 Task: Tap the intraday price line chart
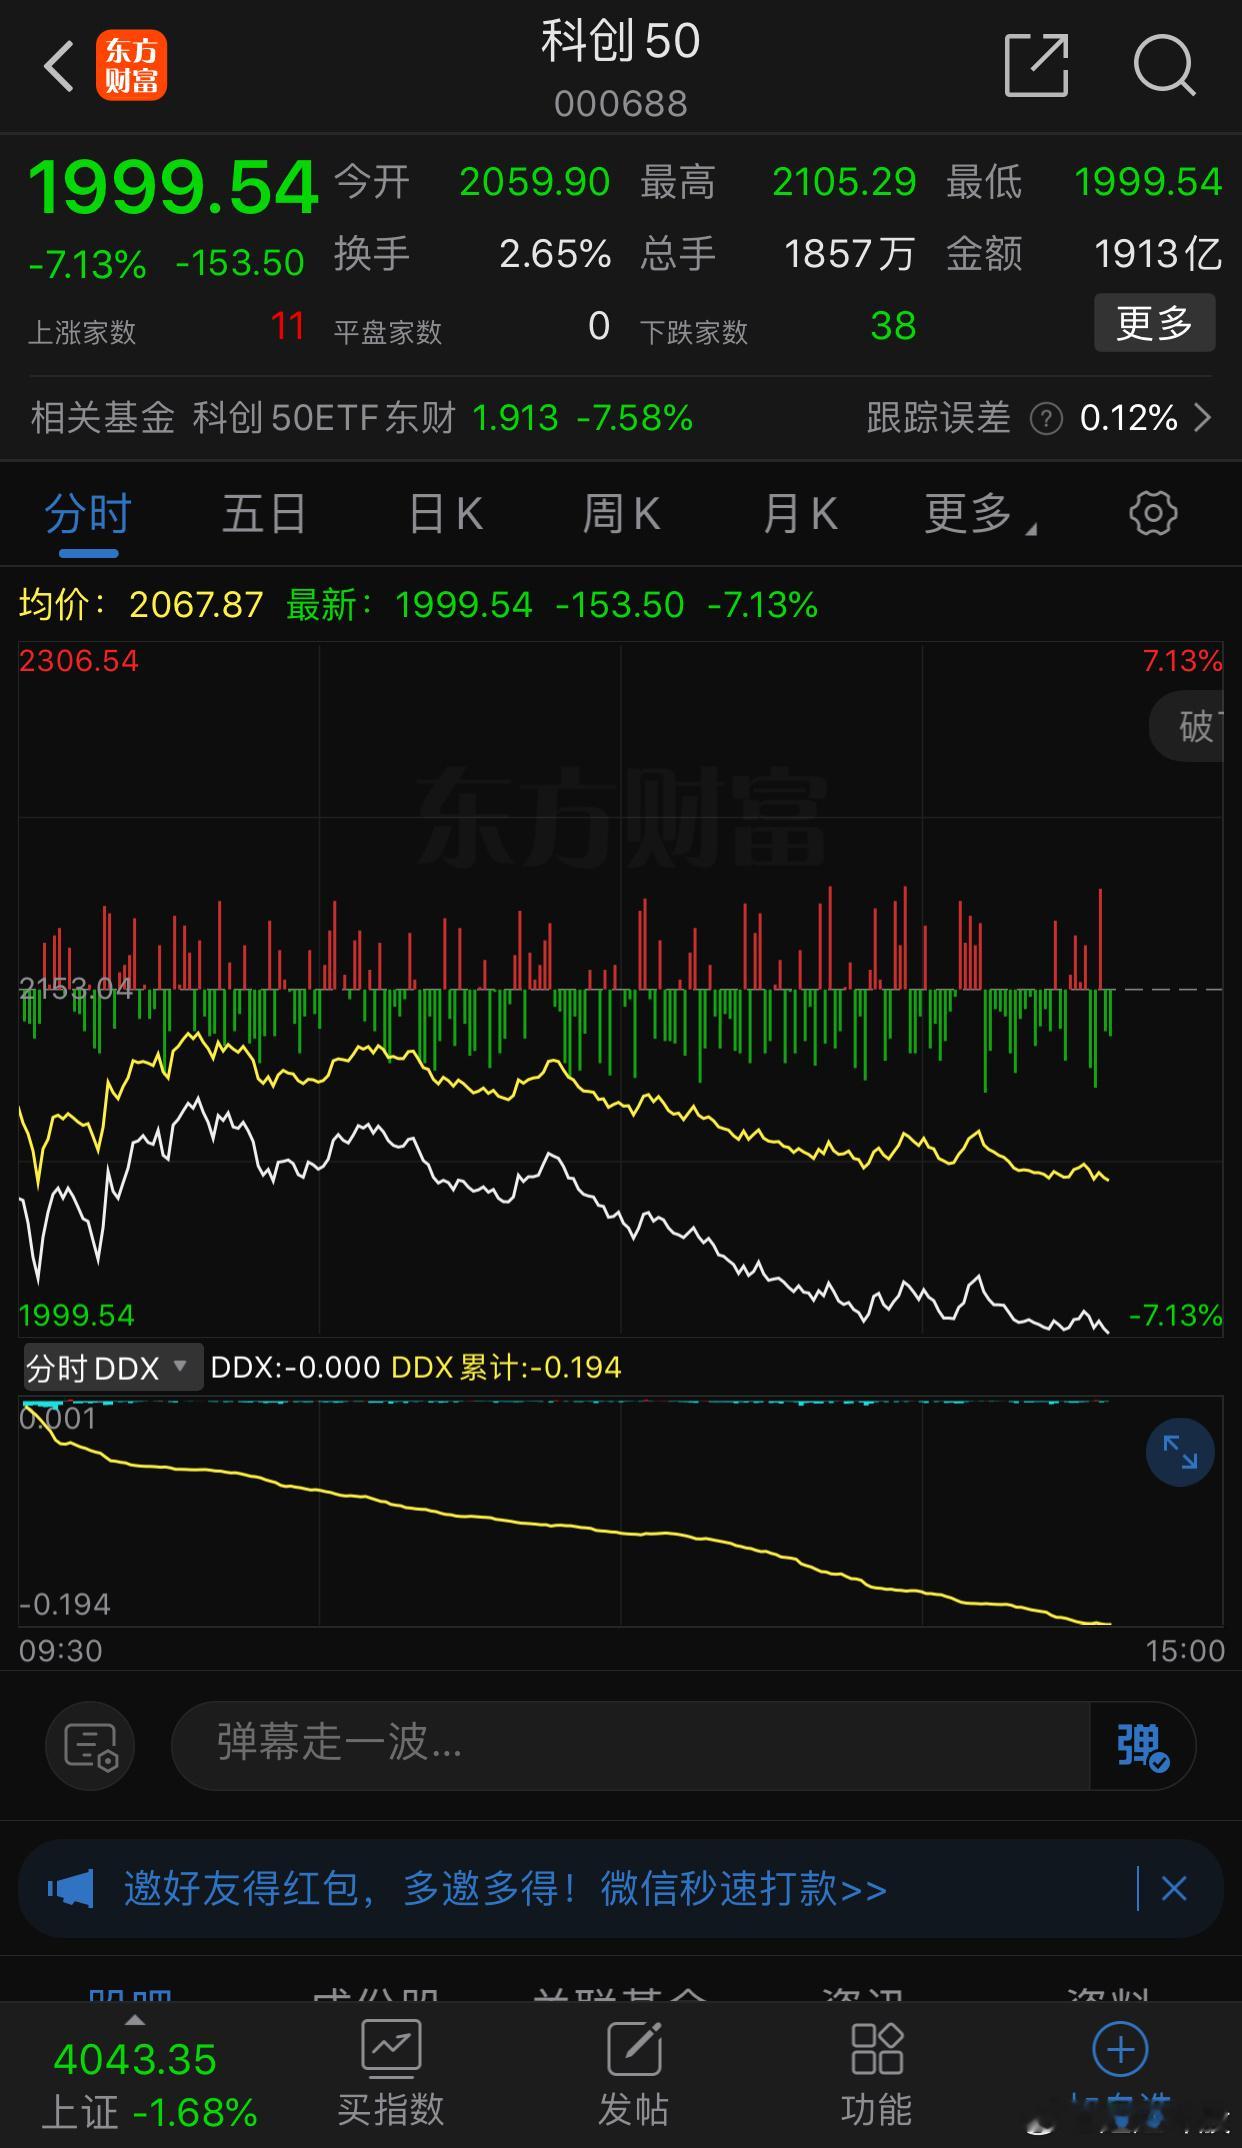620,988
